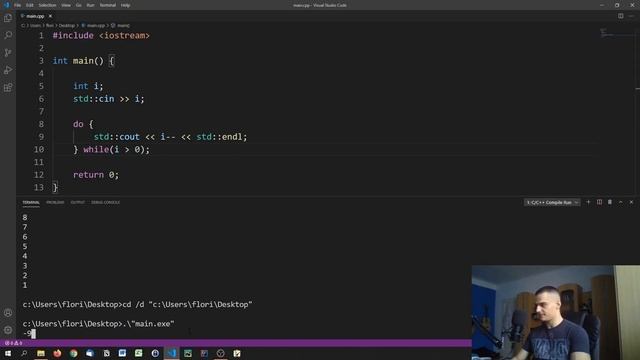Click the "return 0;" code line
The width and height of the screenshot is (640, 360).
pyautogui.click(x=96, y=175)
